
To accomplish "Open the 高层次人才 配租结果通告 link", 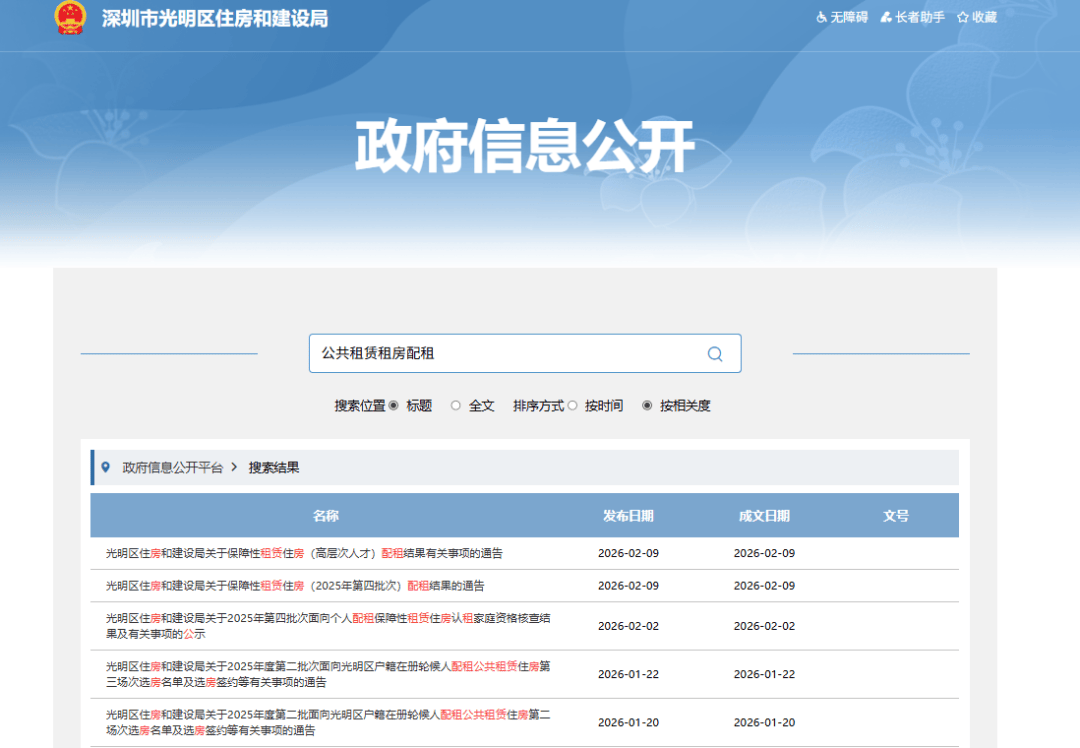I will [305, 552].
